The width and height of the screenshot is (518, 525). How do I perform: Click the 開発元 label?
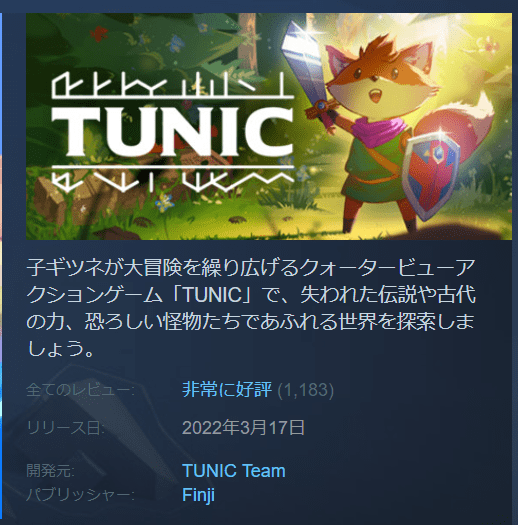point(50,471)
